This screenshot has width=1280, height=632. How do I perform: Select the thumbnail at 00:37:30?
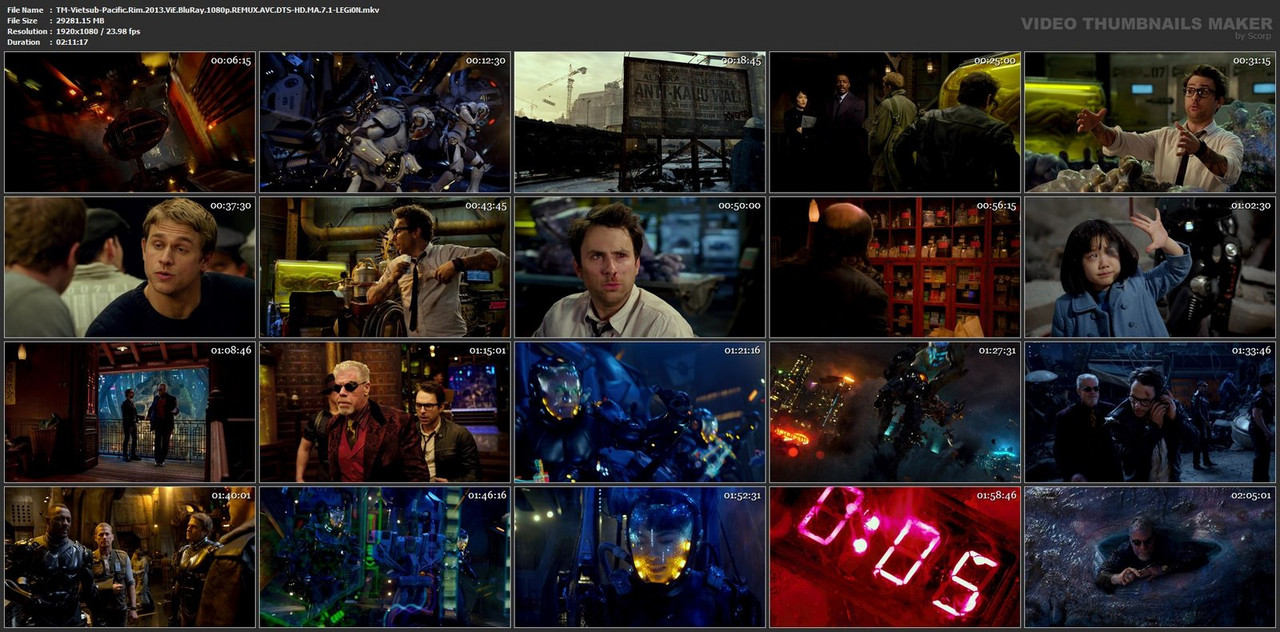(x=130, y=267)
